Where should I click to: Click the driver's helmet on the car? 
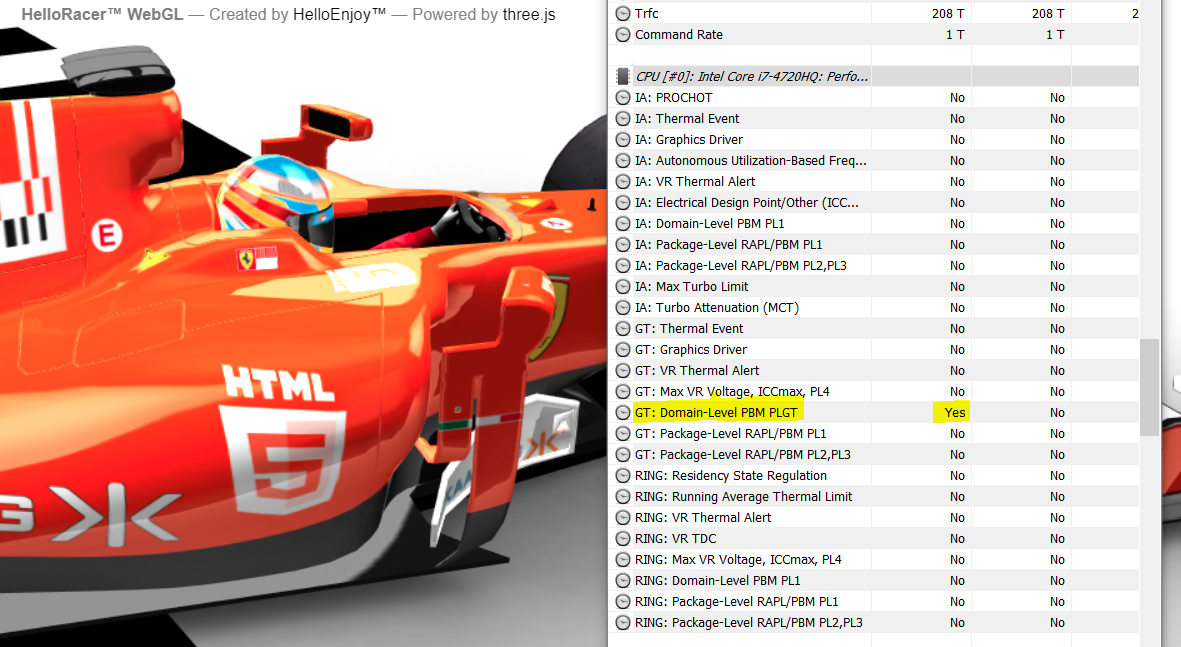coord(276,202)
